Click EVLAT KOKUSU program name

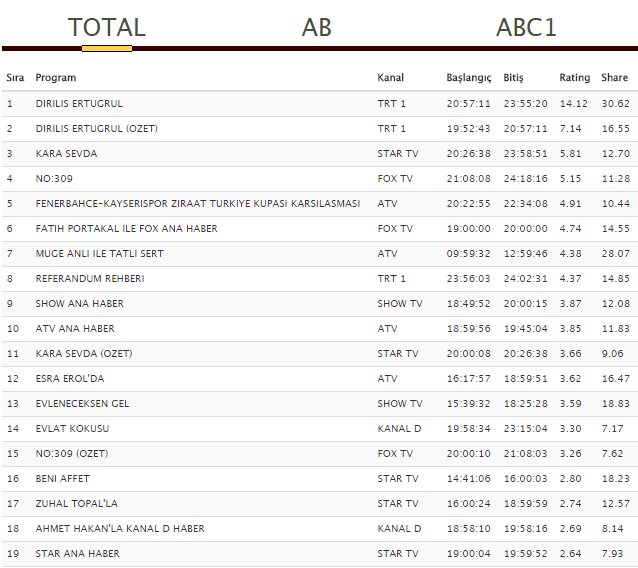pos(72,428)
